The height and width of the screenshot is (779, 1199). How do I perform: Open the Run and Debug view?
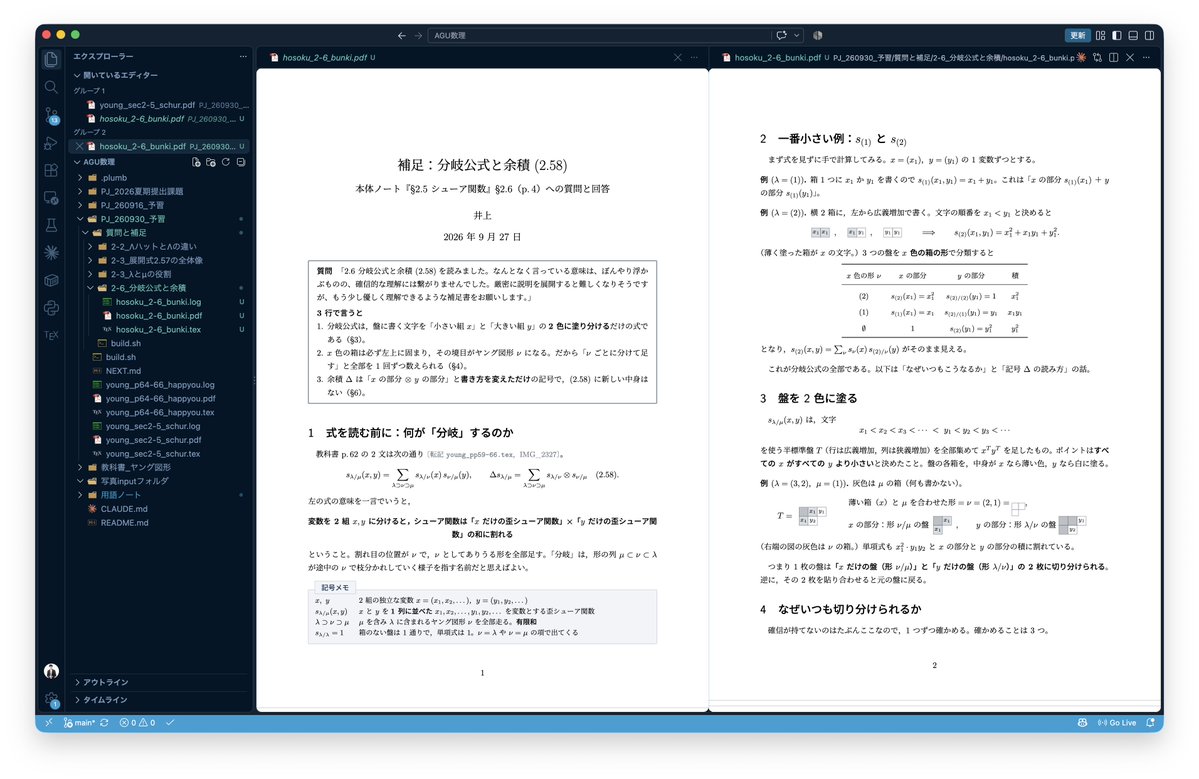pyautogui.click(x=51, y=143)
